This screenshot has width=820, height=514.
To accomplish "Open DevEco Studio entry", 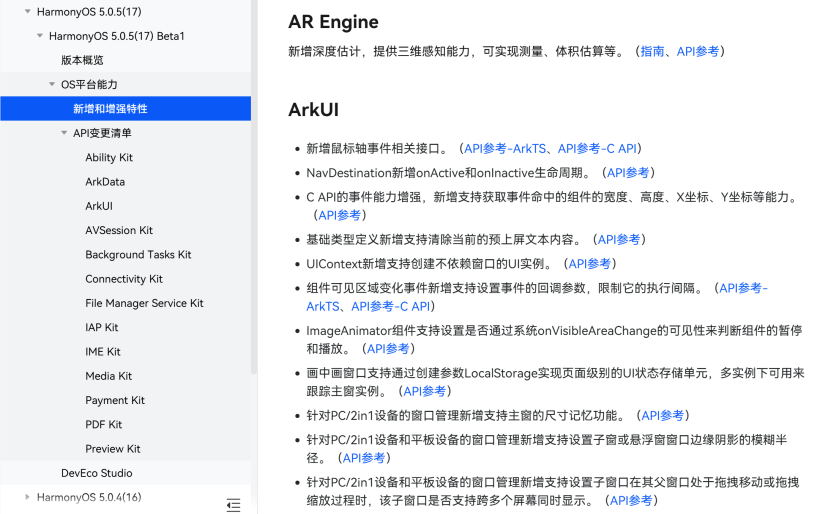I will coord(97,473).
